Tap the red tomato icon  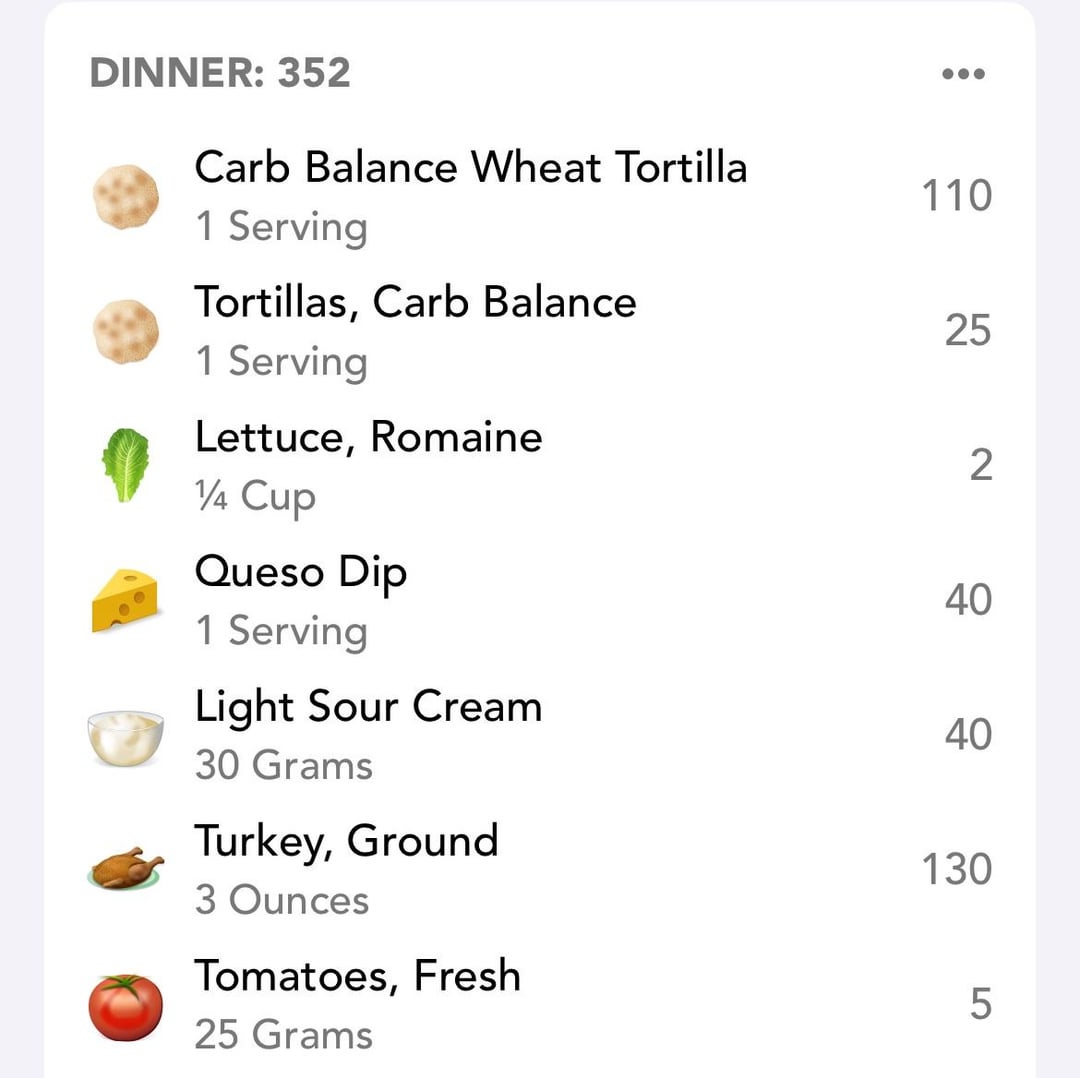(125, 1007)
